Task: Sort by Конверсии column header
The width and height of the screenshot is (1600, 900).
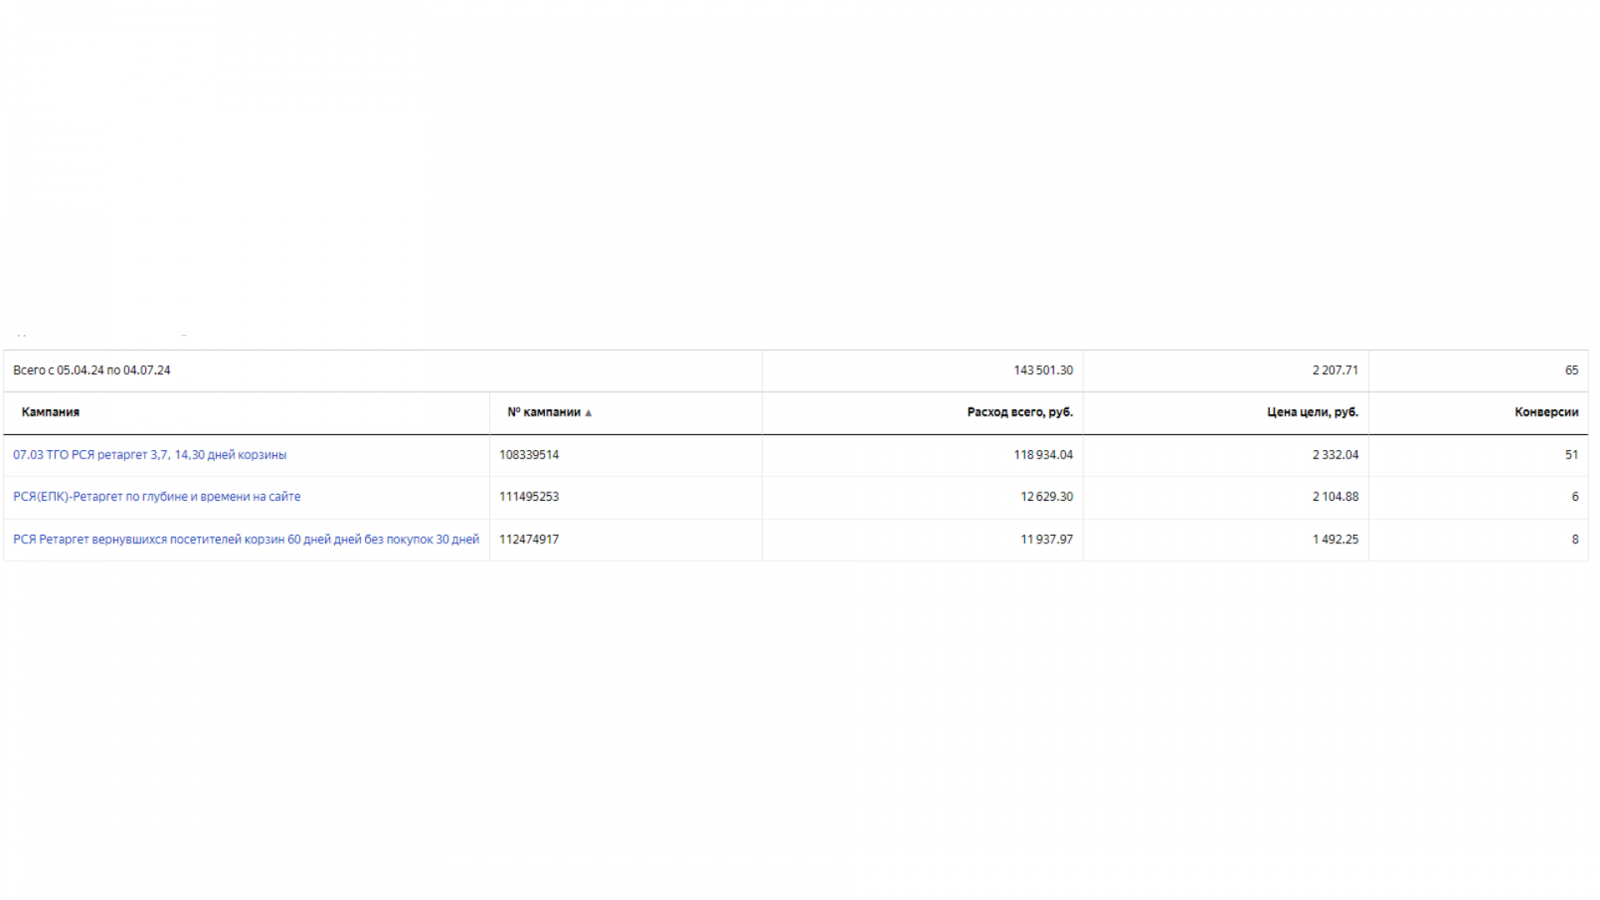Action: tap(1546, 412)
